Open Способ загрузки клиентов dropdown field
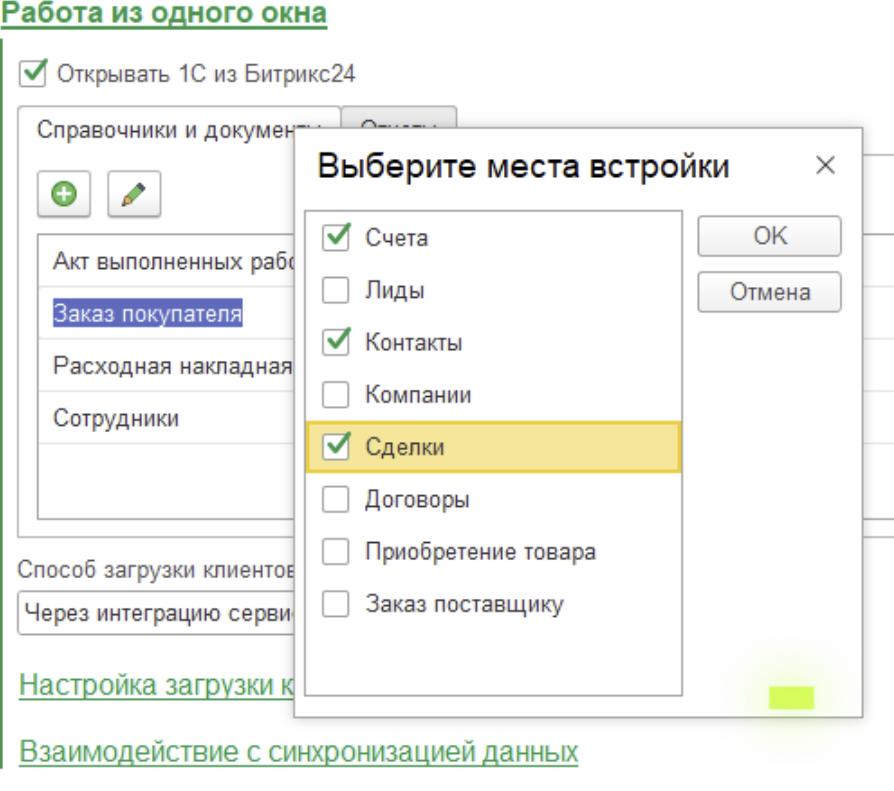894x791 pixels. click(155, 611)
